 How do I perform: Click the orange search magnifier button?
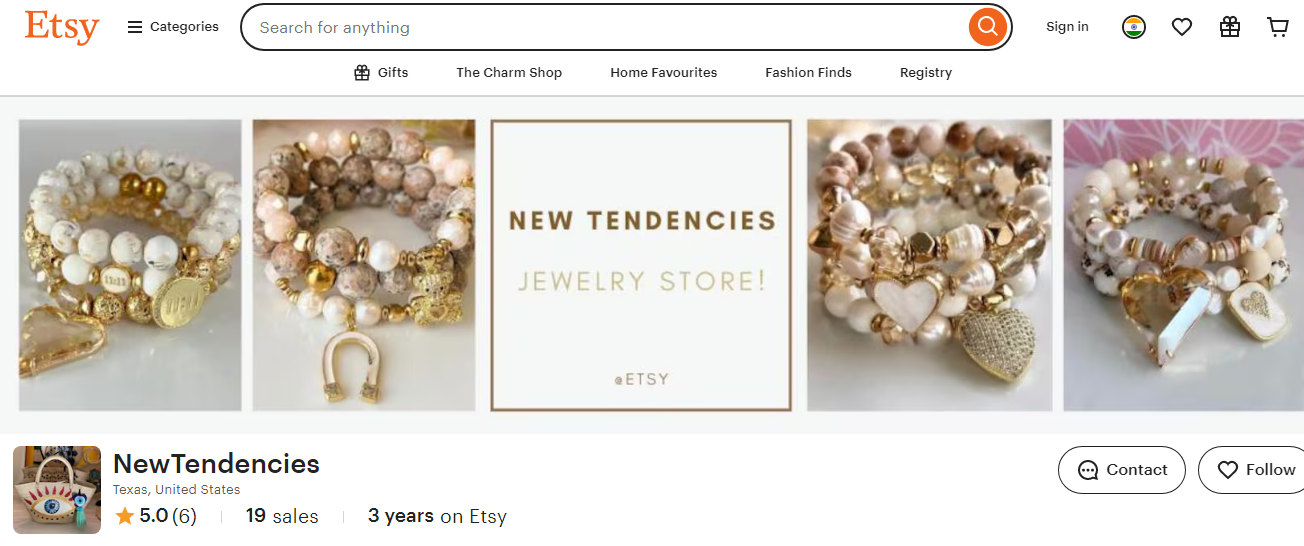tap(987, 27)
